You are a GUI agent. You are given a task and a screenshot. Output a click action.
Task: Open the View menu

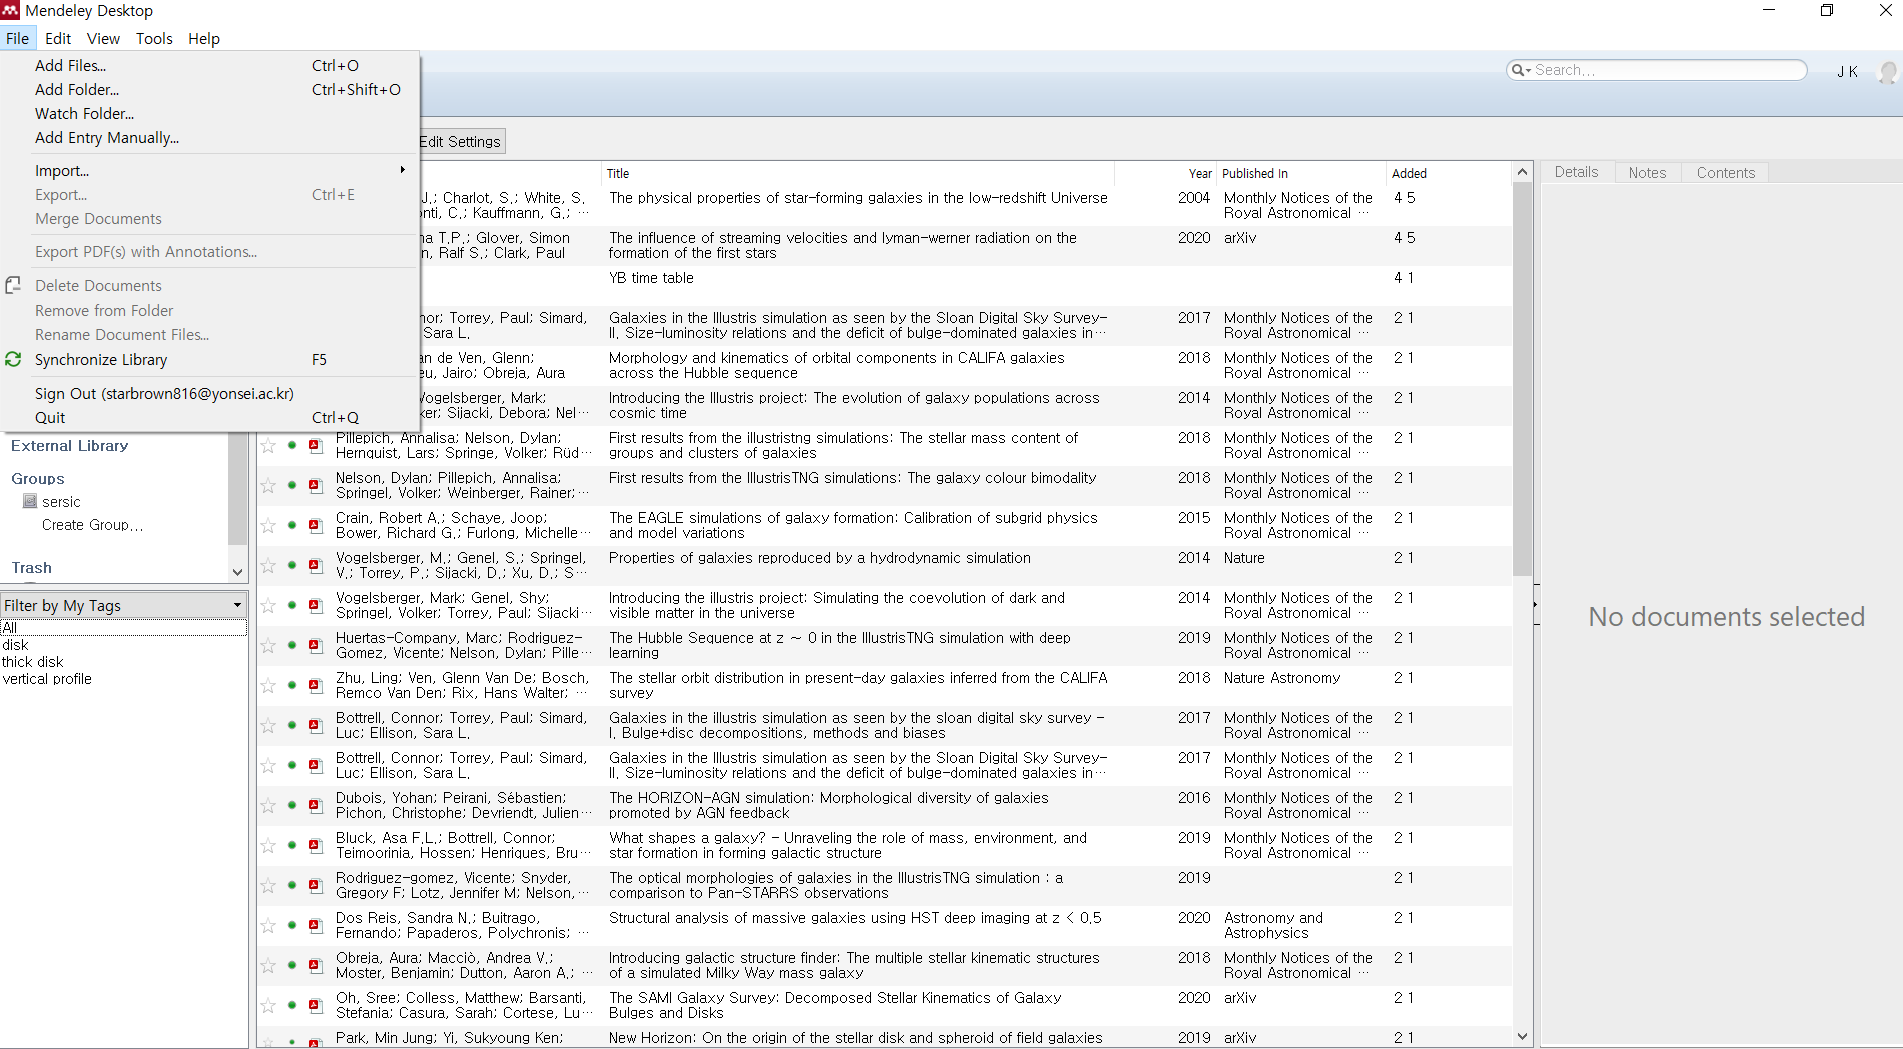click(x=103, y=38)
